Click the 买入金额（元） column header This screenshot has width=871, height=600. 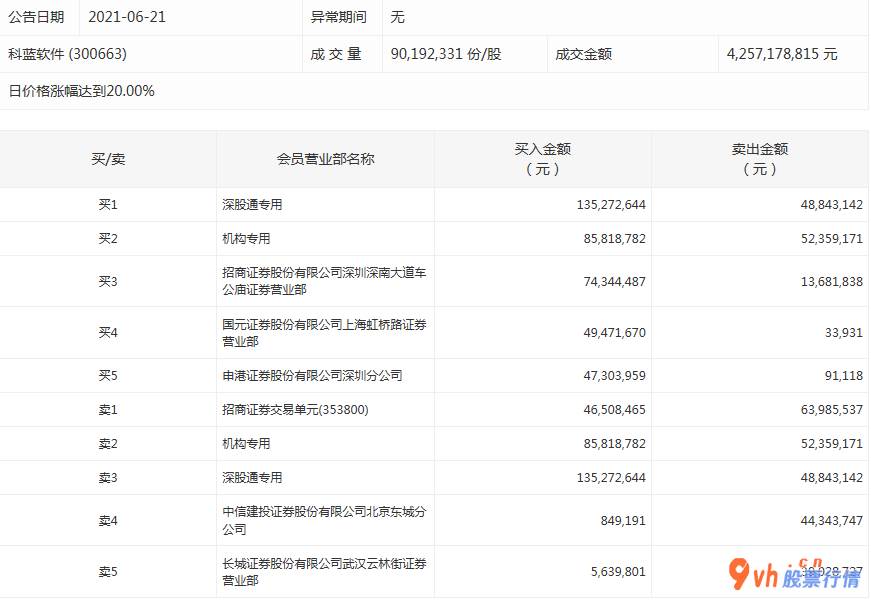click(x=543, y=159)
